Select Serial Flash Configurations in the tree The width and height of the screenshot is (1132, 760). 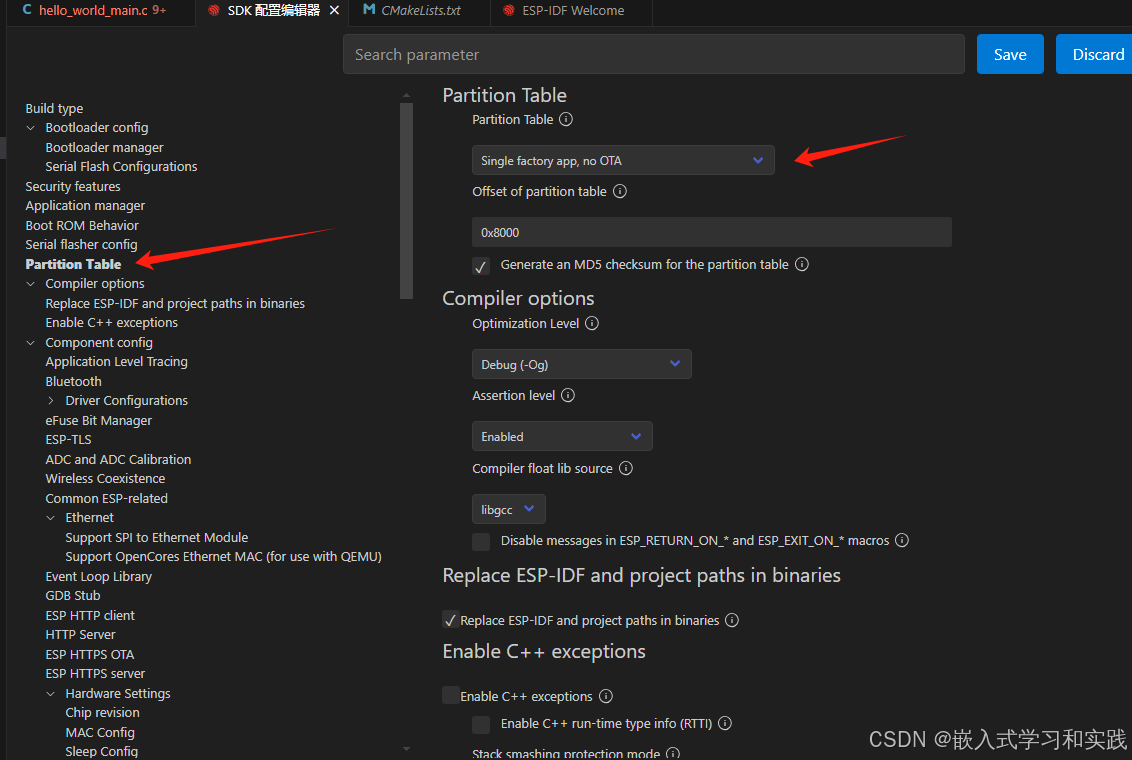[x=121, y=167]
